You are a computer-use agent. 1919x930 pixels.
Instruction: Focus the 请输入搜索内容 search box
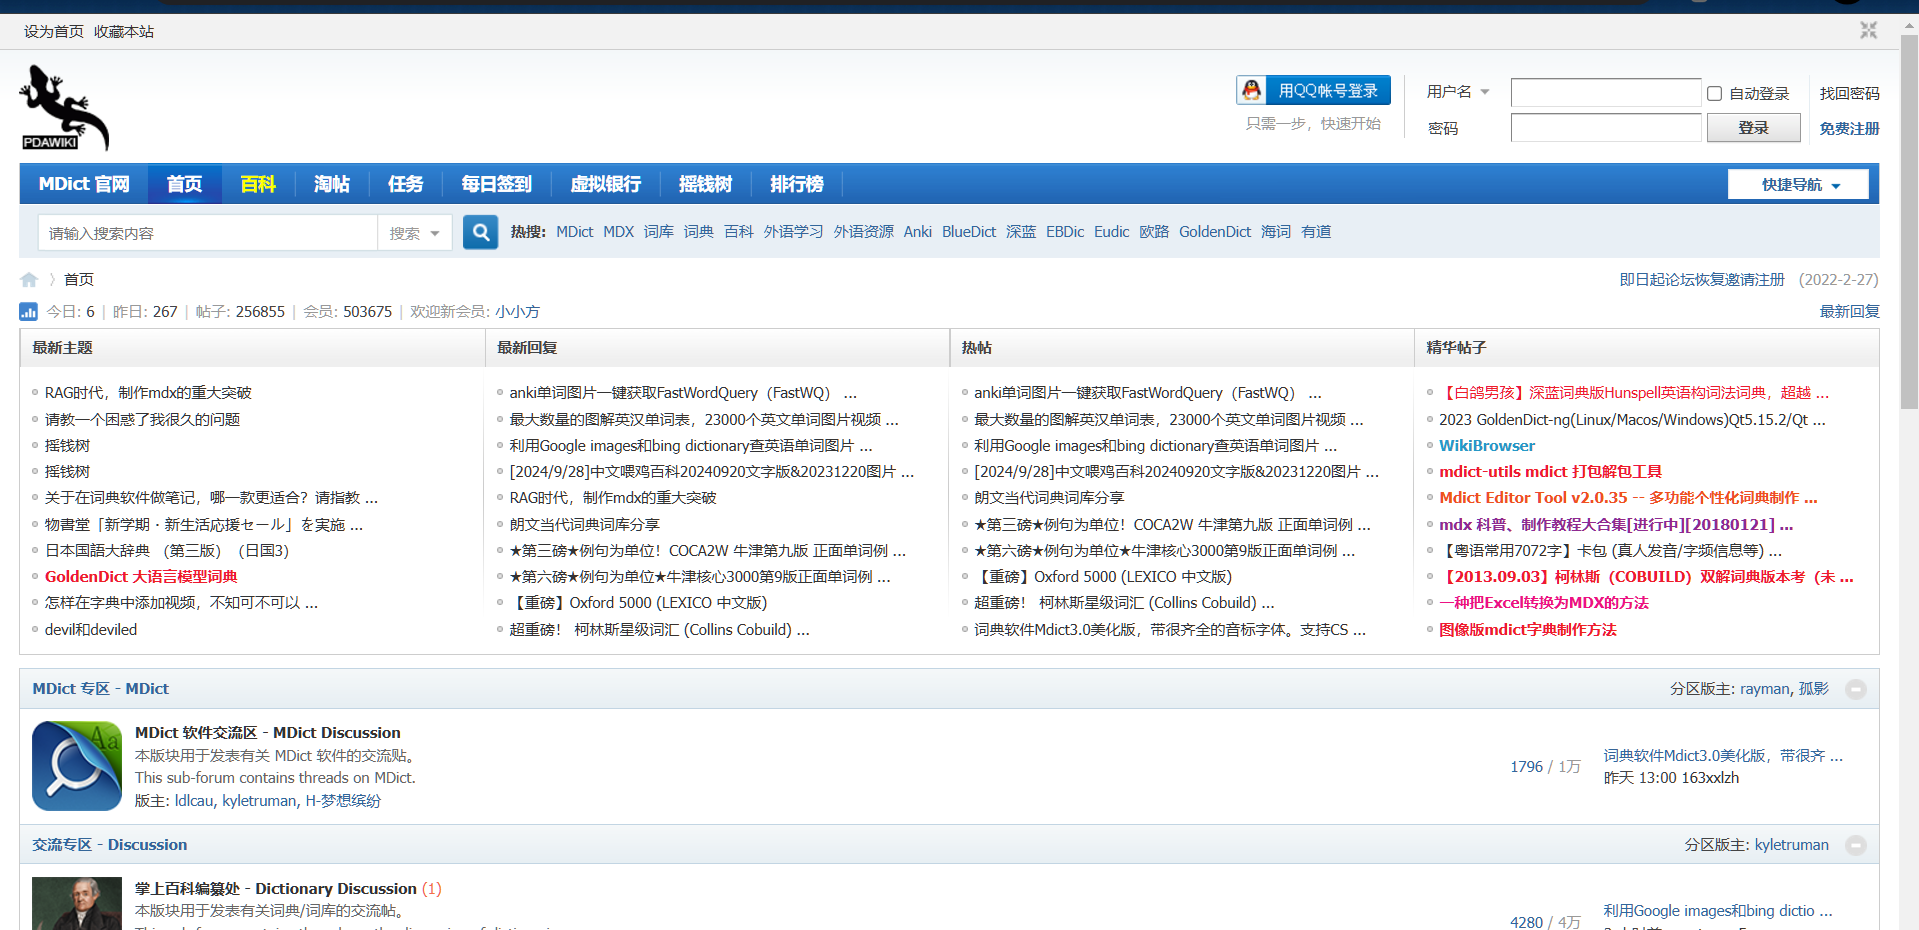[207, 233]
